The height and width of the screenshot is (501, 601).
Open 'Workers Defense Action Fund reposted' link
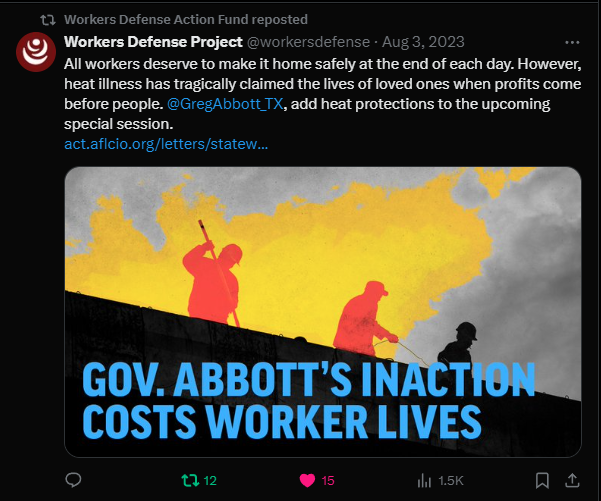click(186, 20)
